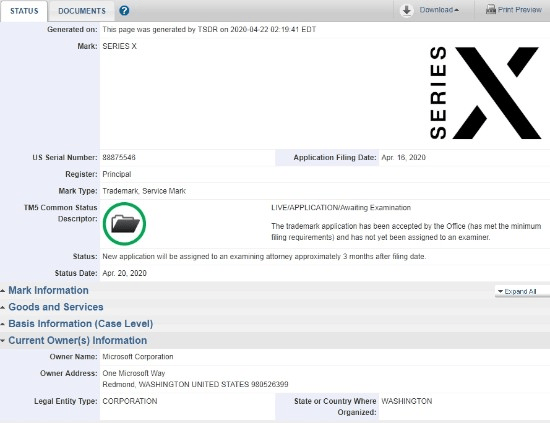Click the printer icon for Print Preview
The image size is (550, 423).
[x=490, y=9]
